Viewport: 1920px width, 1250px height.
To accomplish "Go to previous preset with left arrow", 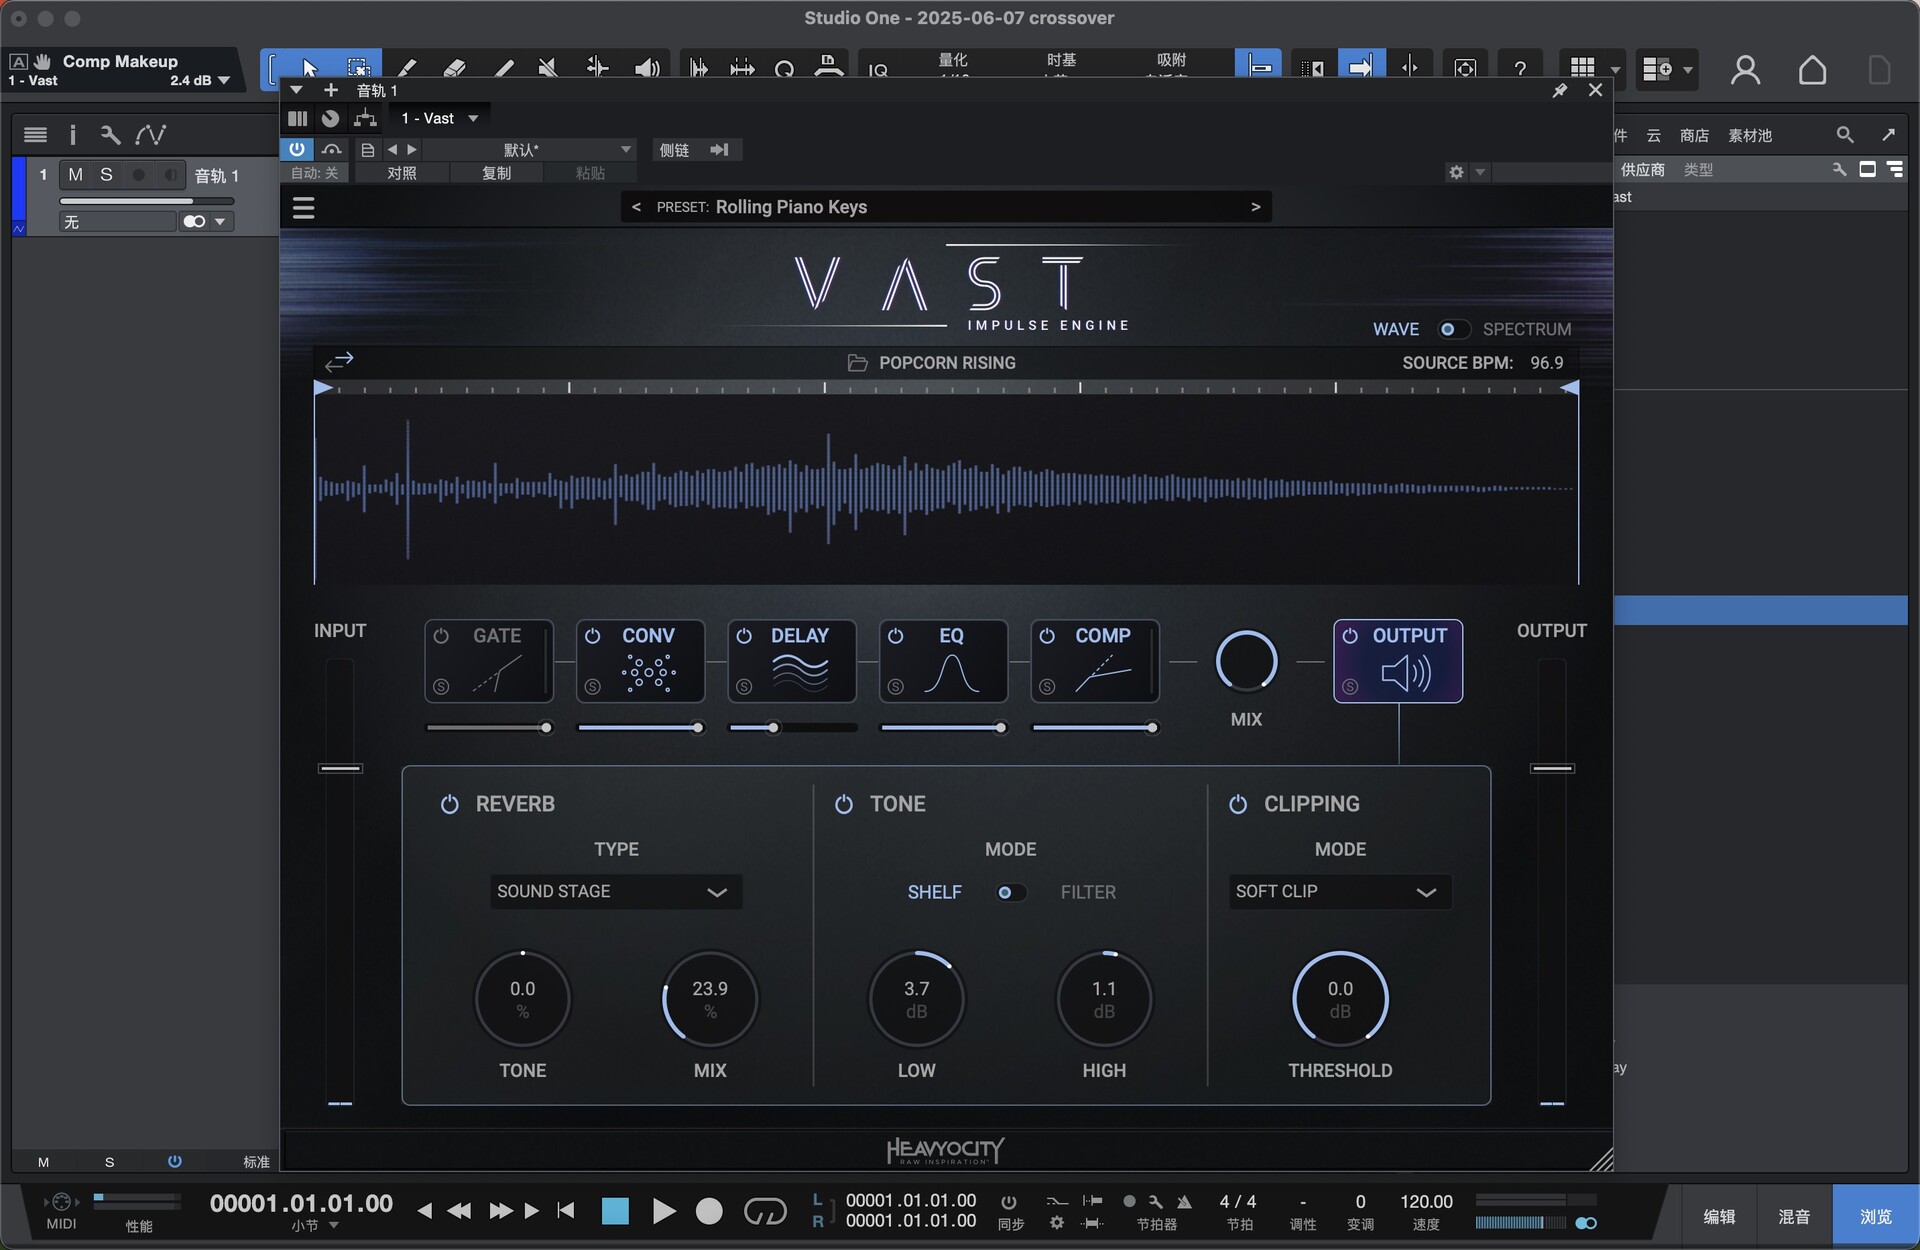I will (x=636, y=207).
